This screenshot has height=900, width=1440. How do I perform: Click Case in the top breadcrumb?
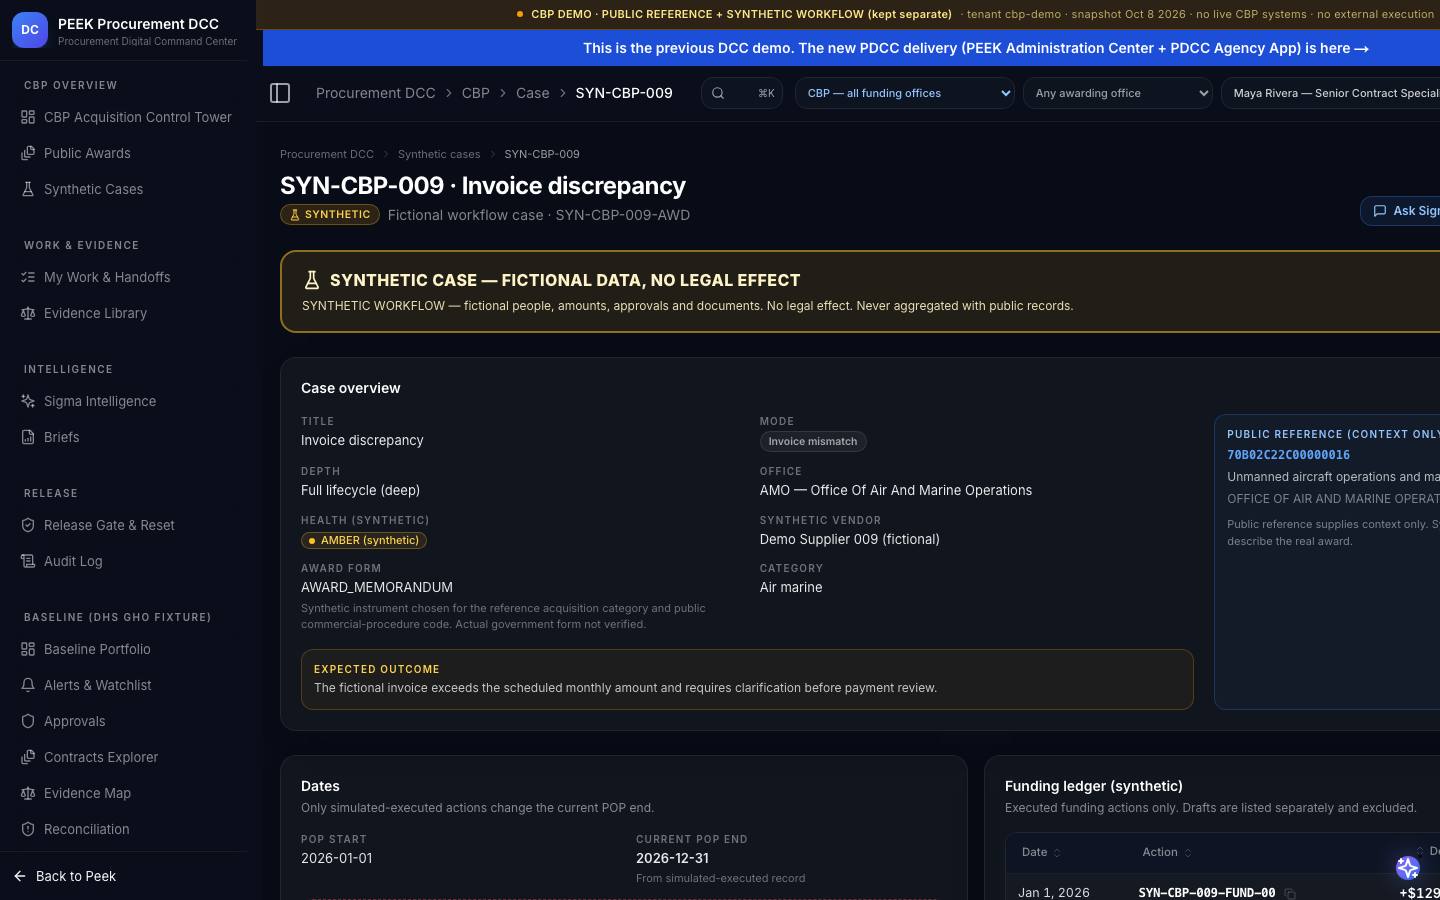coord(533,93)
